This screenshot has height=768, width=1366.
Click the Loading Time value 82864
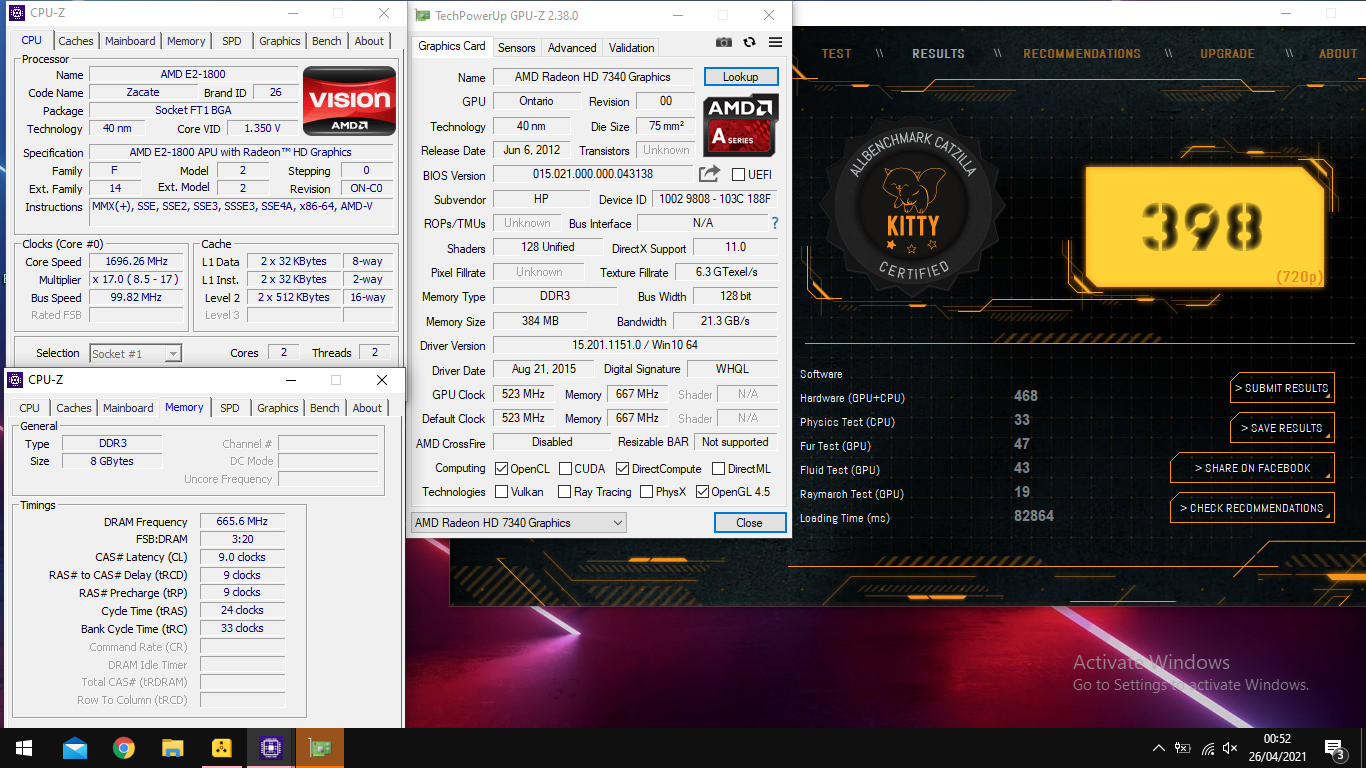[x=1034, y=517]
